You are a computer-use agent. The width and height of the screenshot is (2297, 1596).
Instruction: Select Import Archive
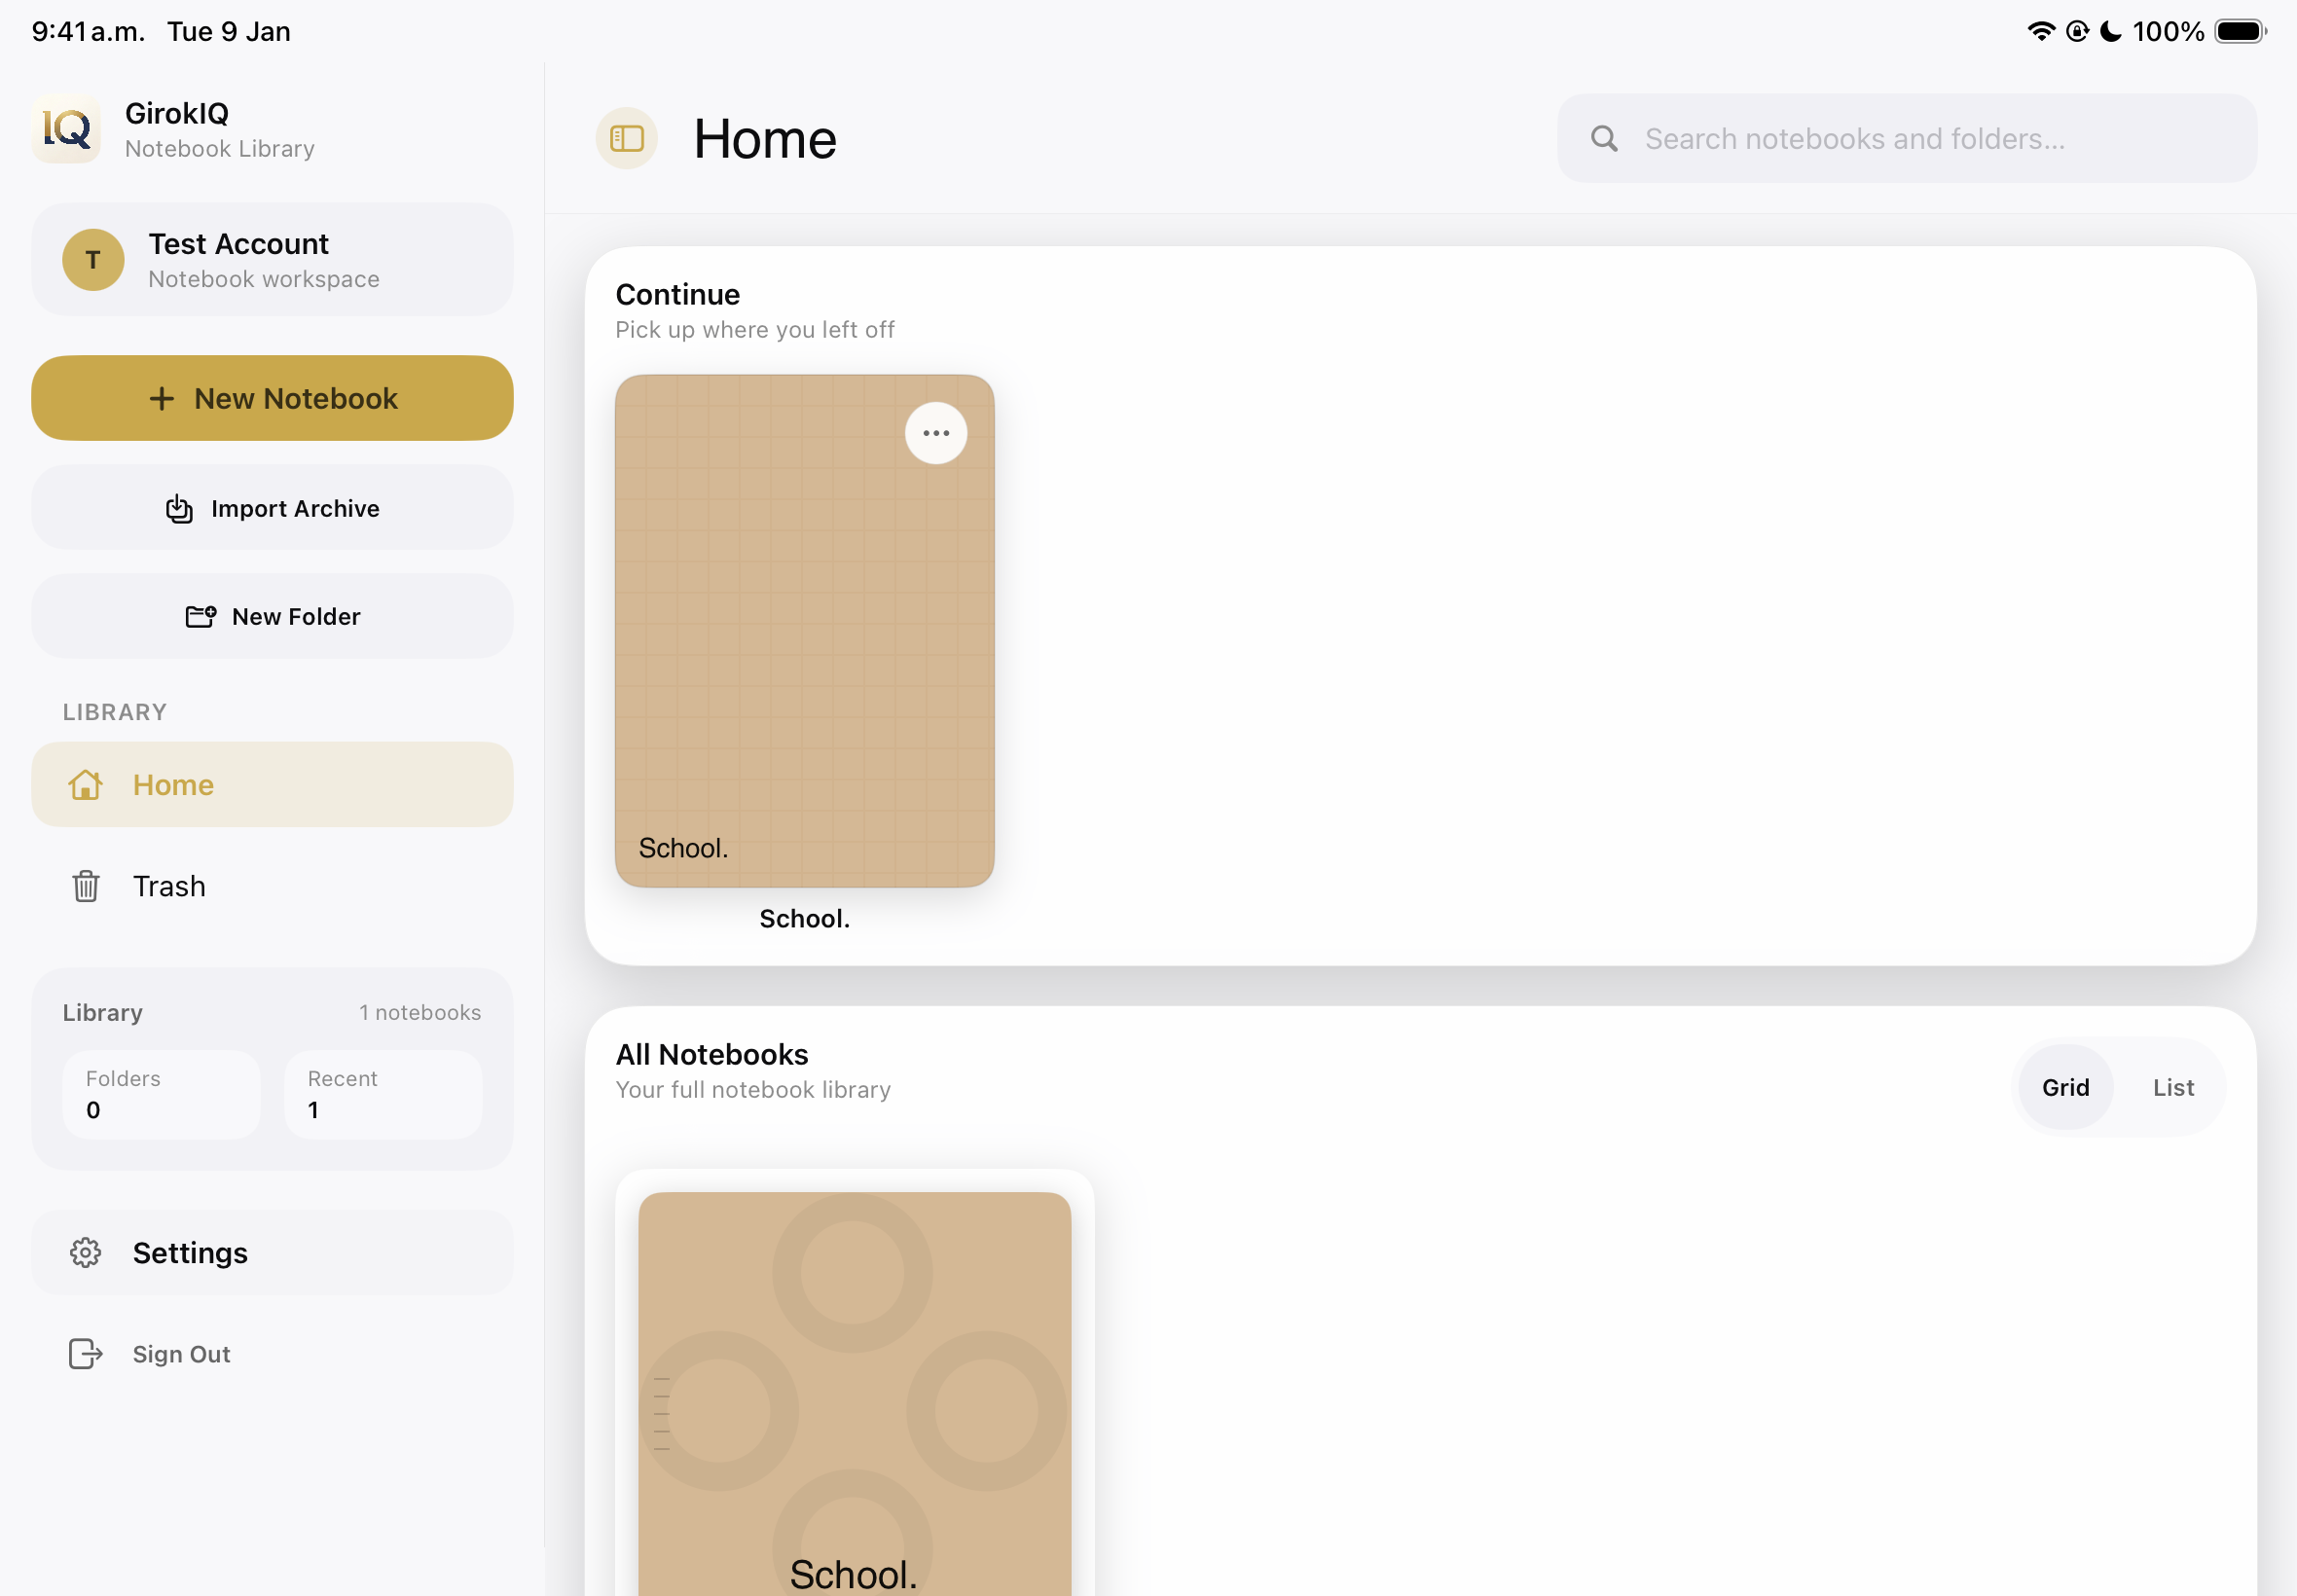pos(272,508)
